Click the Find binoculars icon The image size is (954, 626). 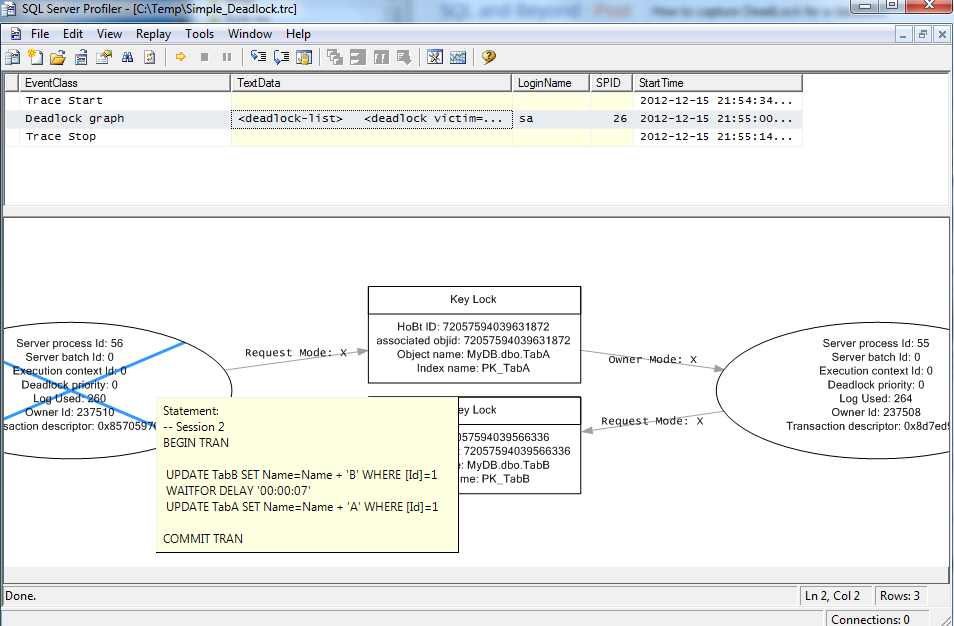click(x=127, y=57)
